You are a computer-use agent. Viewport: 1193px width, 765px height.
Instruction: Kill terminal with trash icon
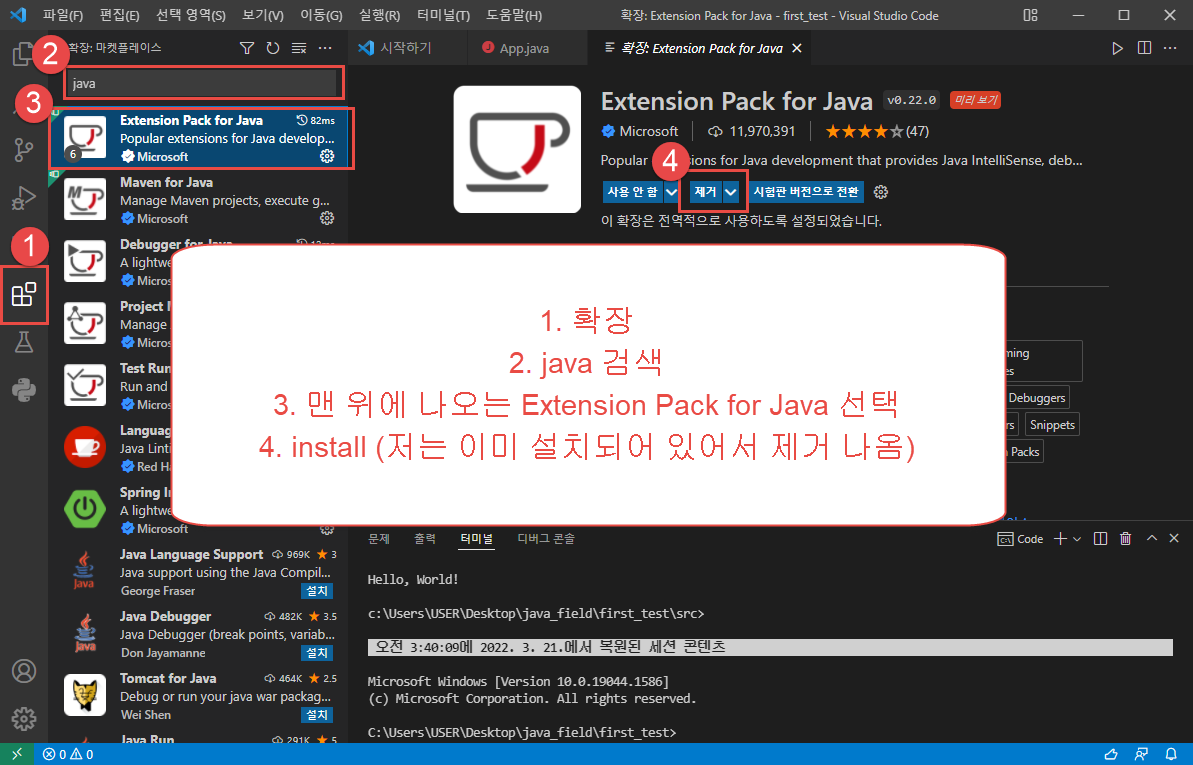(1125, 539)
